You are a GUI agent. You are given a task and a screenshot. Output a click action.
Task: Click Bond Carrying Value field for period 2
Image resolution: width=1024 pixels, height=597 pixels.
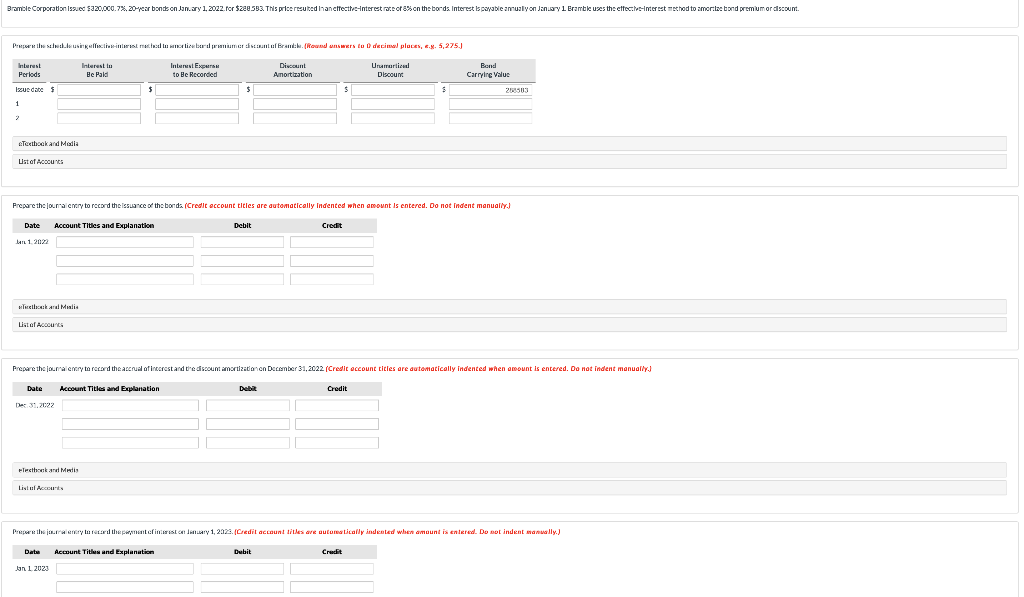coord(490,118)
